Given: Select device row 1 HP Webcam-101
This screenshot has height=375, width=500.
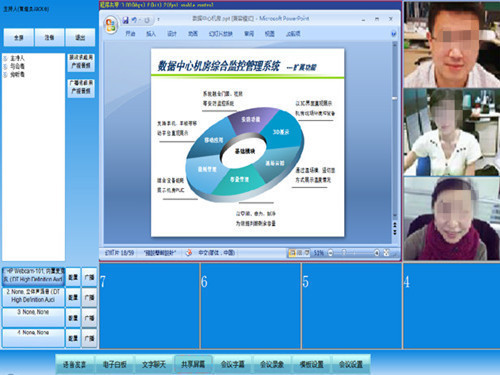Looking at the screenshot, I should coord(33,276).
